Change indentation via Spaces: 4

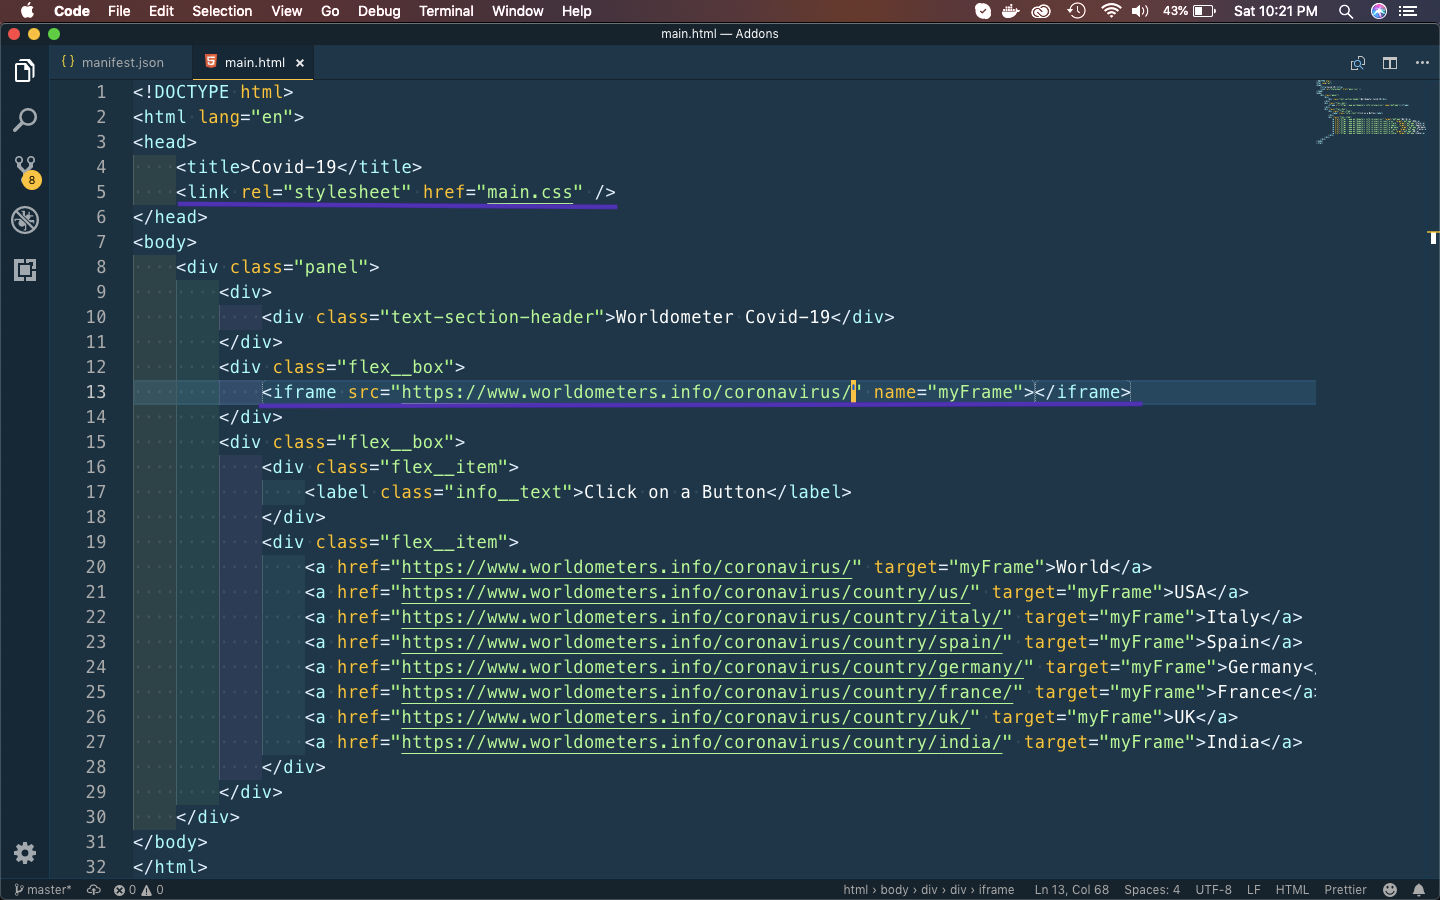pos(1152,890)
